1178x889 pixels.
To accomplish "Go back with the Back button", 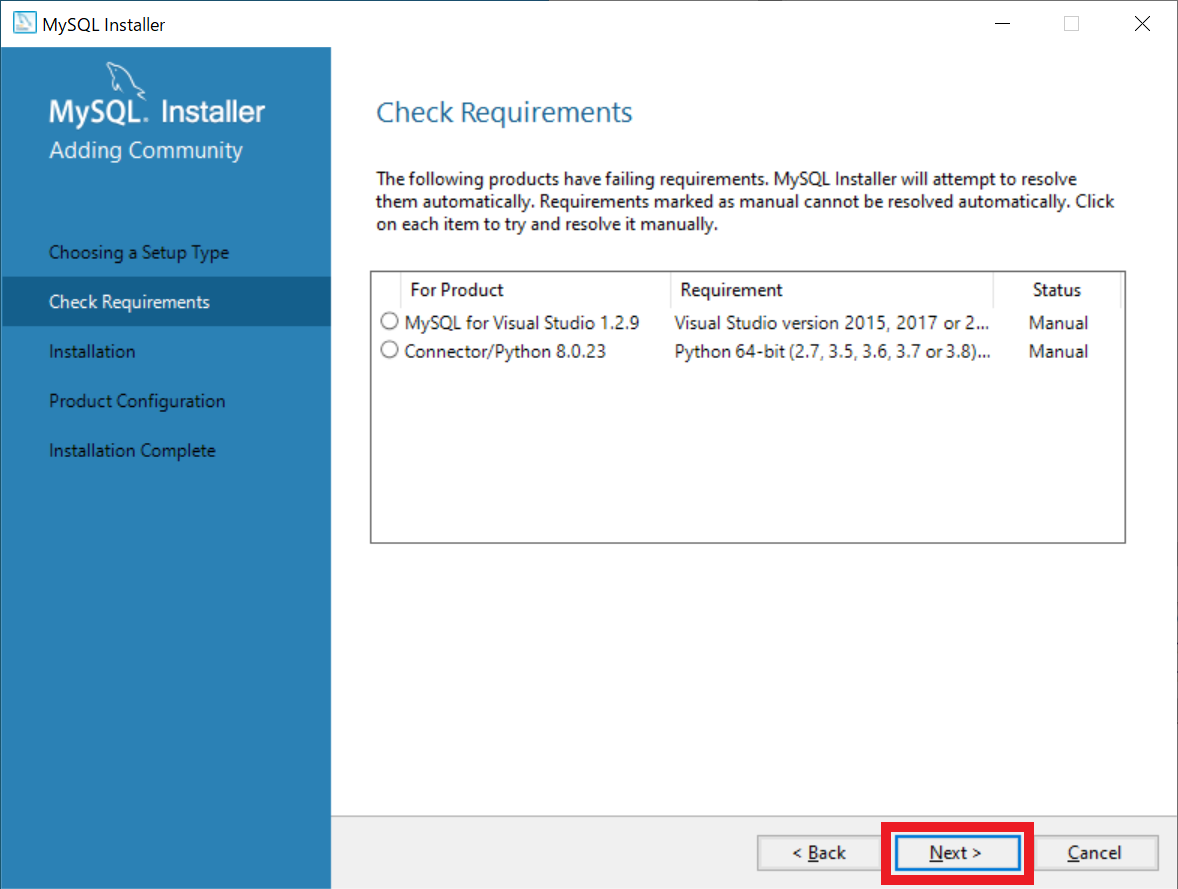I will (x=819, y=853).
